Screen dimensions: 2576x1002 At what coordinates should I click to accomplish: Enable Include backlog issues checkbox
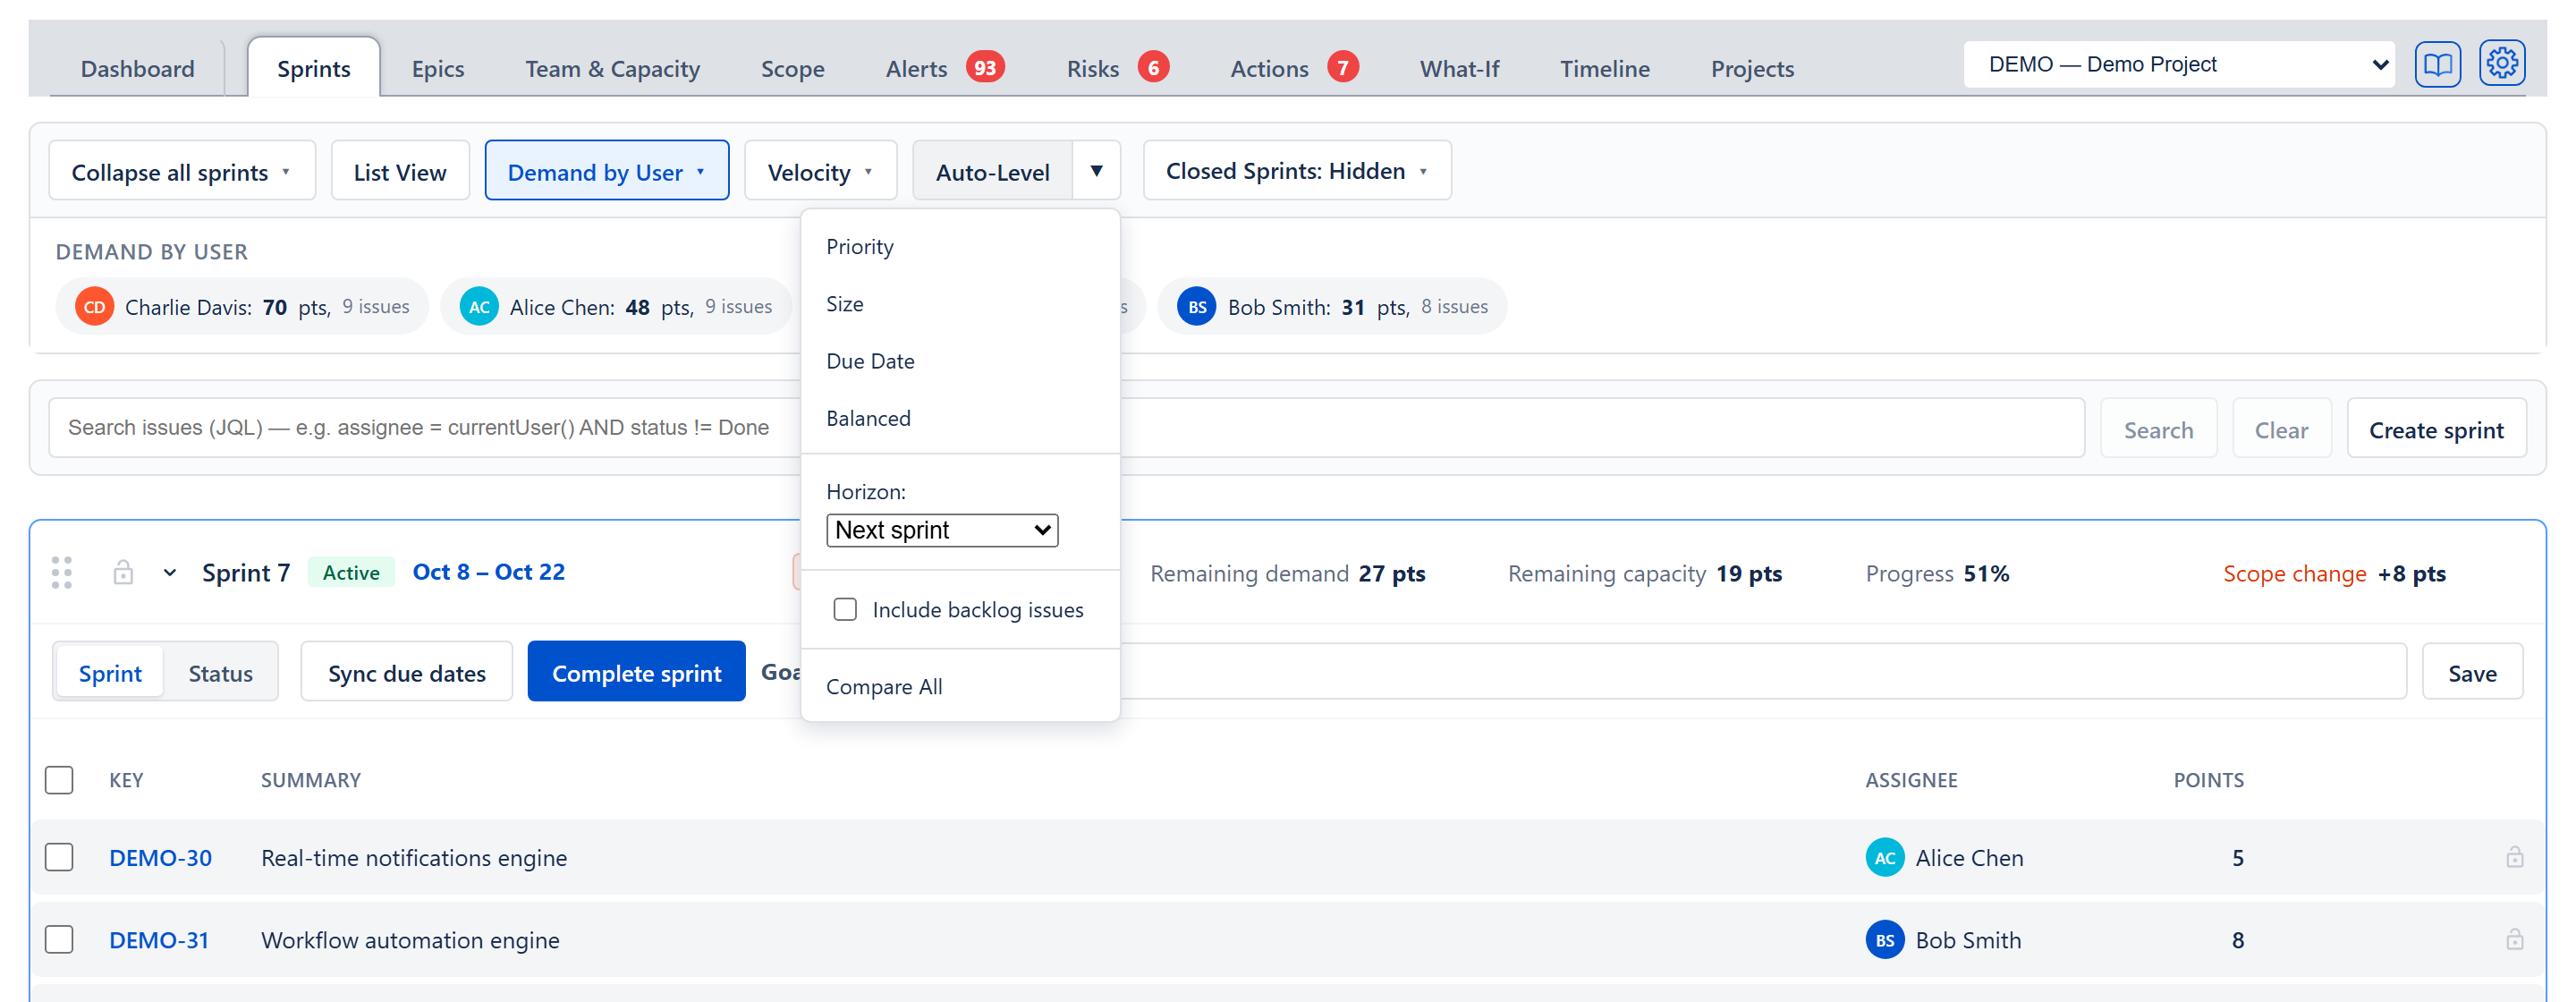click(845, 609)
